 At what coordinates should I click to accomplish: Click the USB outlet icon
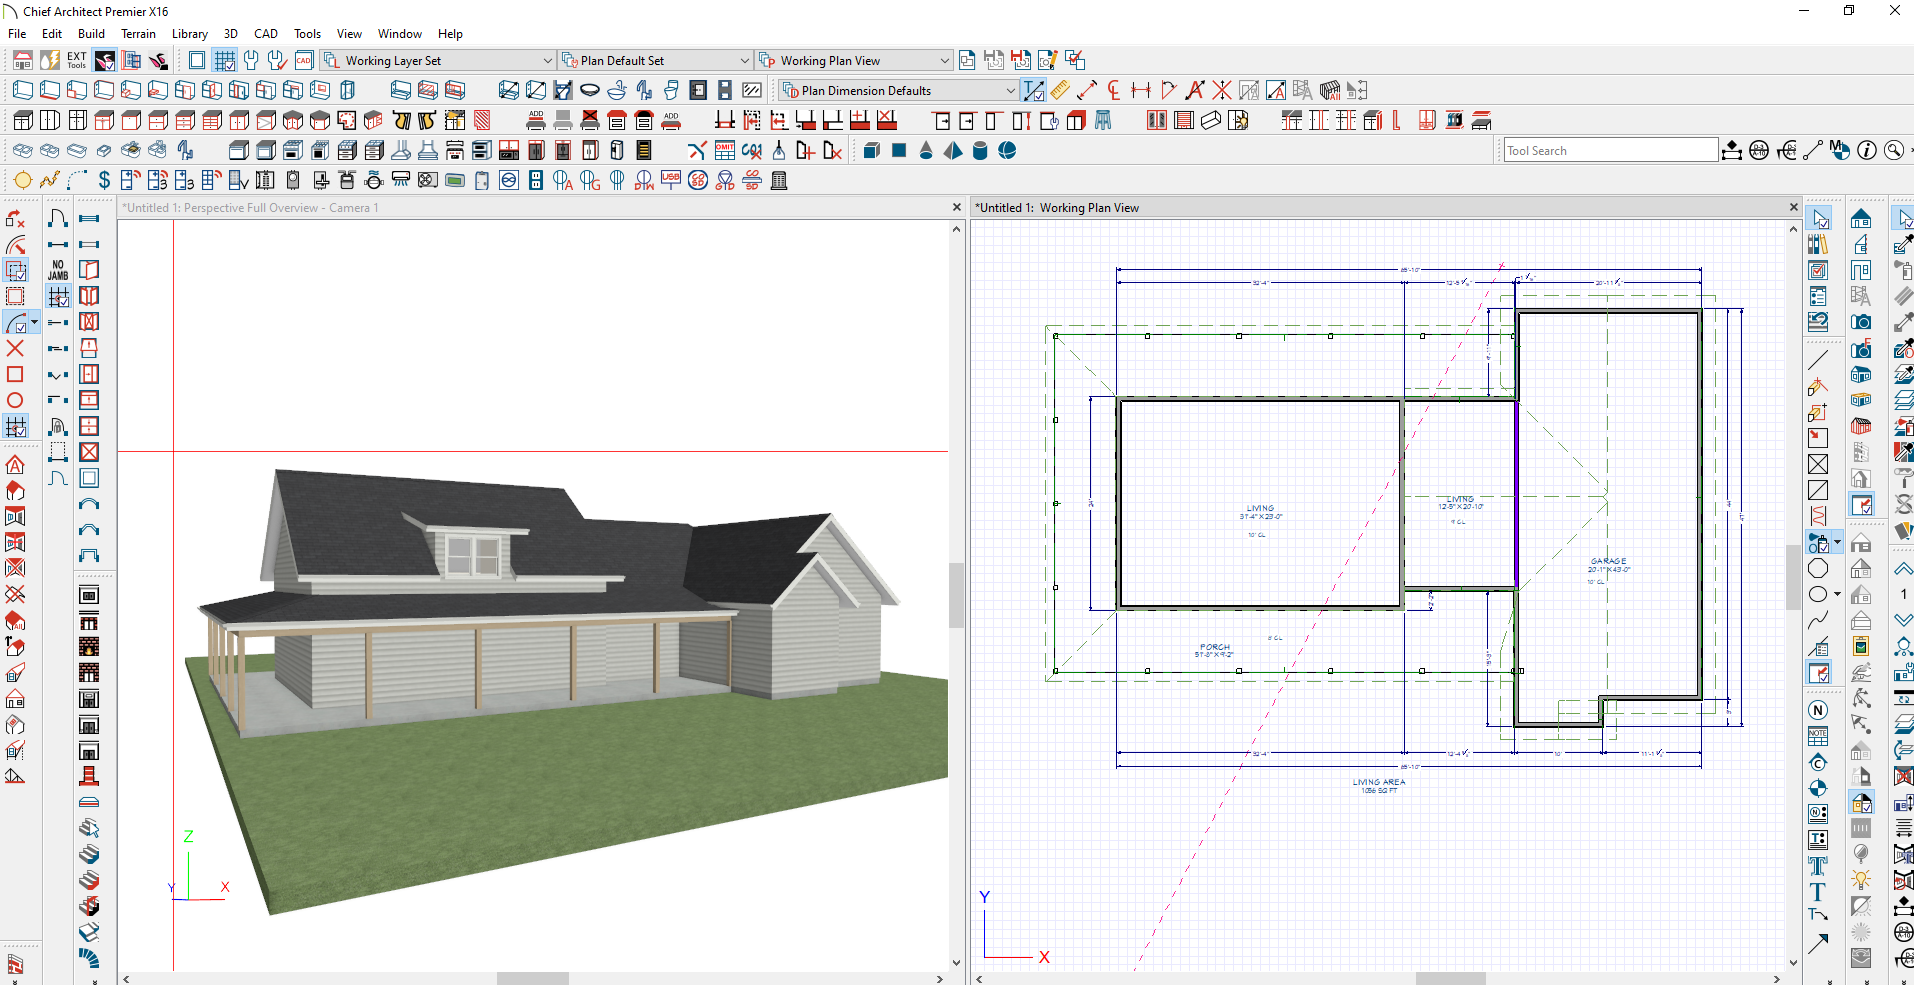click(671, 181)
